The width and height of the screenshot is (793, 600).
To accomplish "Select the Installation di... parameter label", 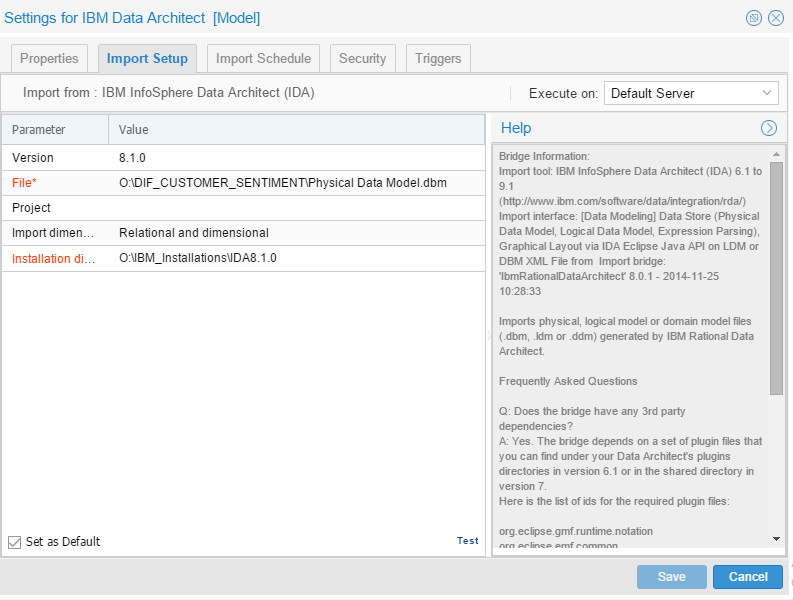I will tap(53, 259).
